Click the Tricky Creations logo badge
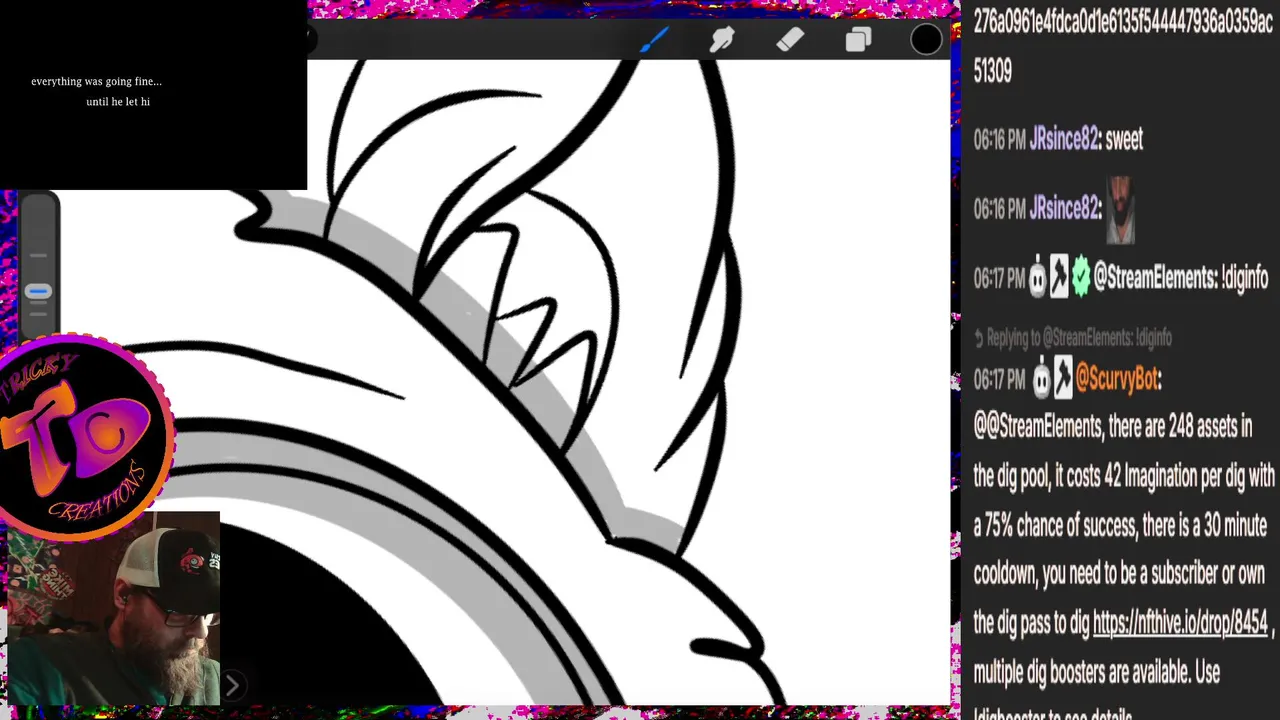The image size is (1280, 720). coord(87,437)
